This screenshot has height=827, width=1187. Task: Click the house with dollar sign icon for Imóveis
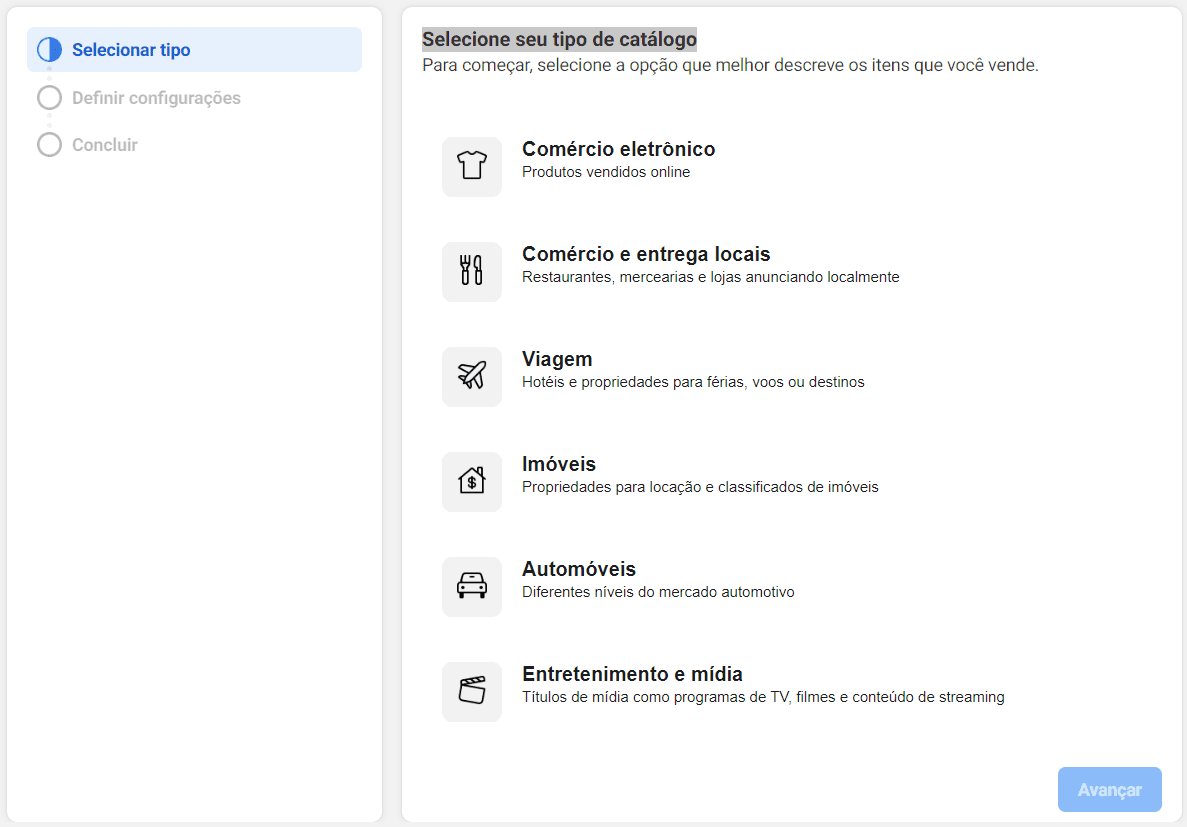[x=471, y=481]
